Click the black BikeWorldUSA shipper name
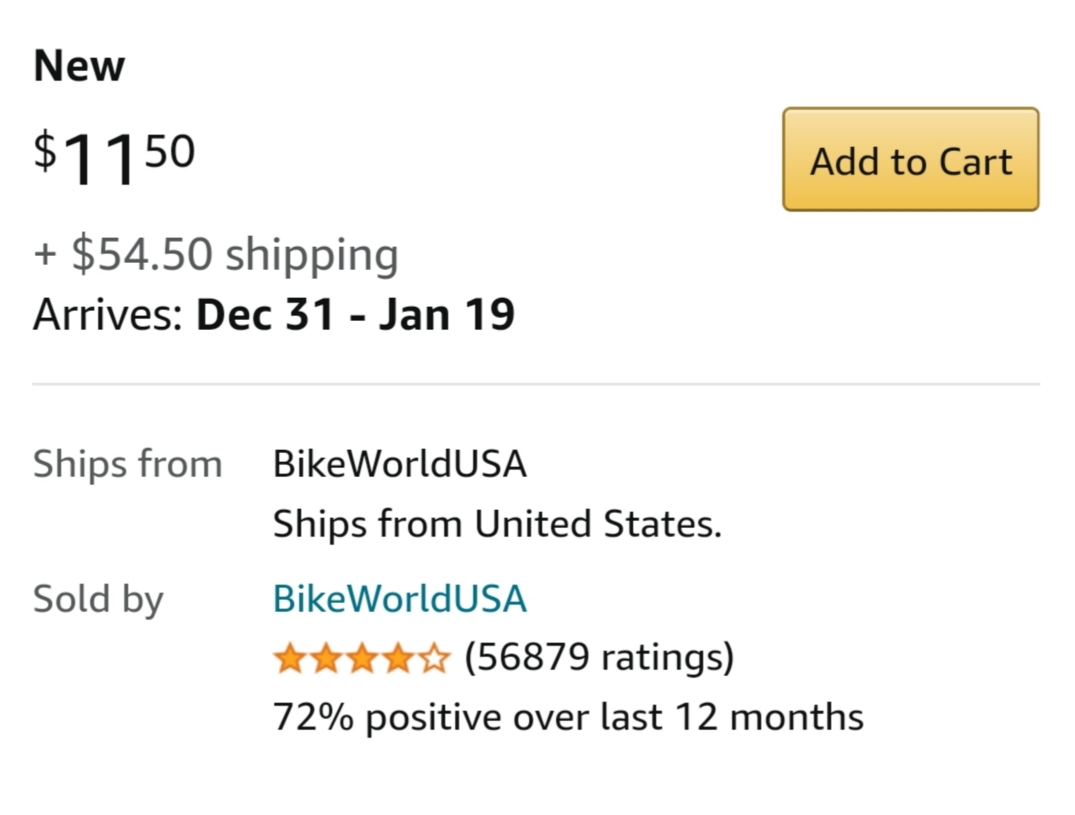This screenshot has width=1075, height=815. (x=399, y=465)
